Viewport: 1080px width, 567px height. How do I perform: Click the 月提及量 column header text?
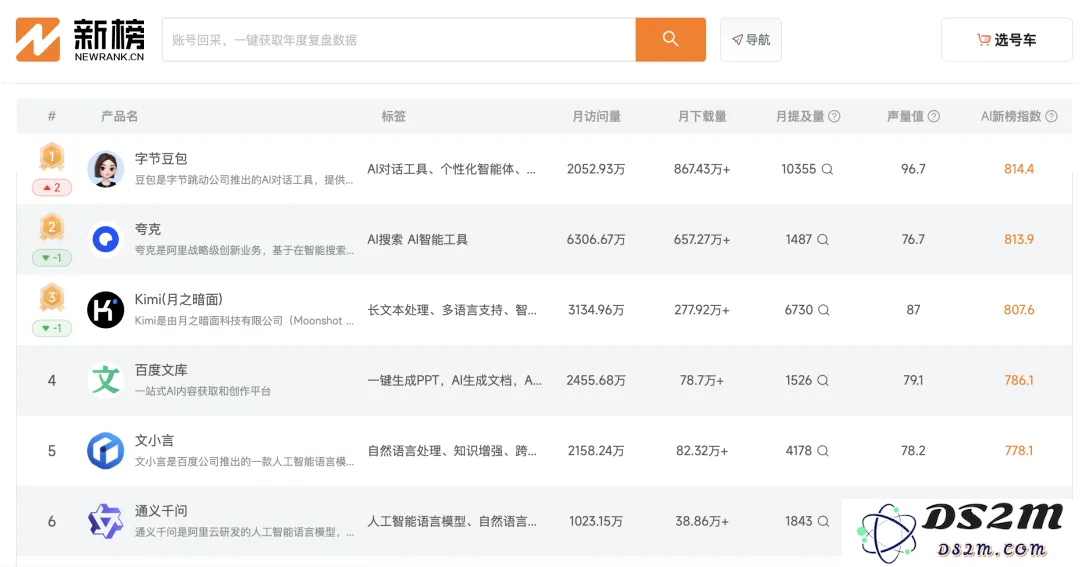tap(800, 116)
